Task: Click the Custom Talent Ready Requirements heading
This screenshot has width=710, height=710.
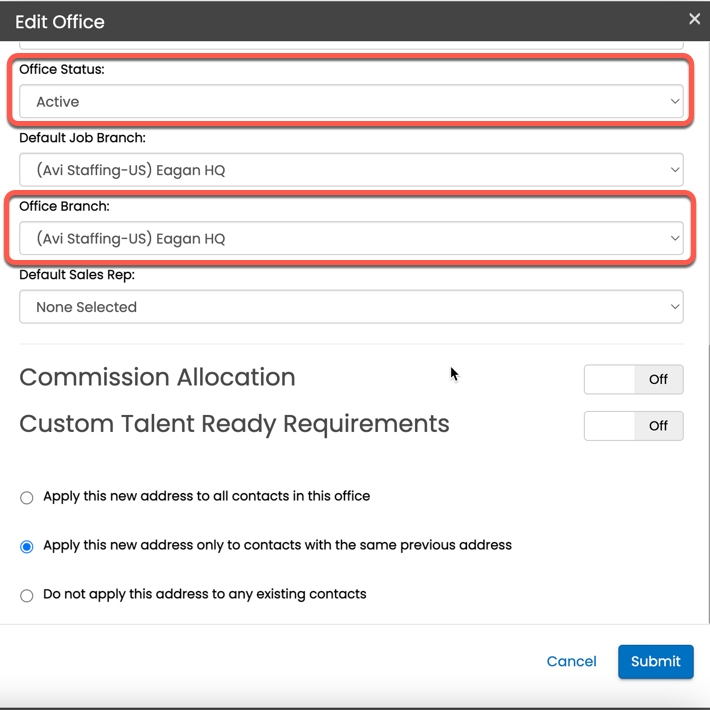Action: pyautogui.click(x=234, y=424)
